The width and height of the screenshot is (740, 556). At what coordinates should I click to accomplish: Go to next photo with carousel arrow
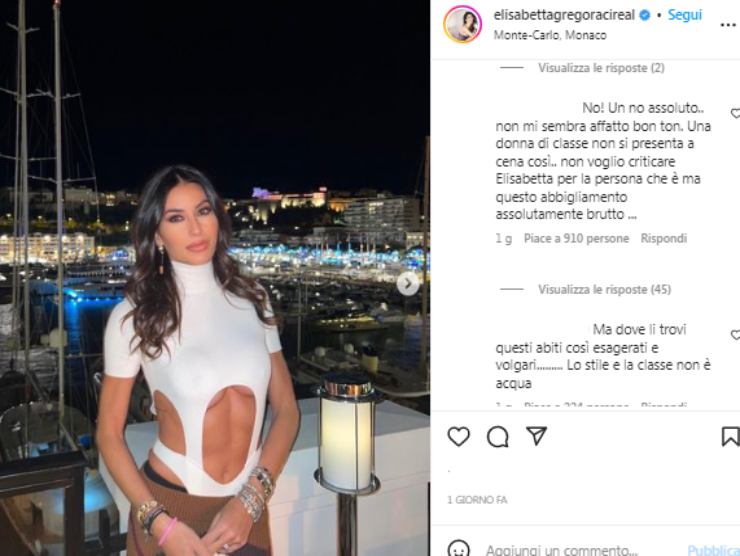pyautogui.click(x=408, y=284)
